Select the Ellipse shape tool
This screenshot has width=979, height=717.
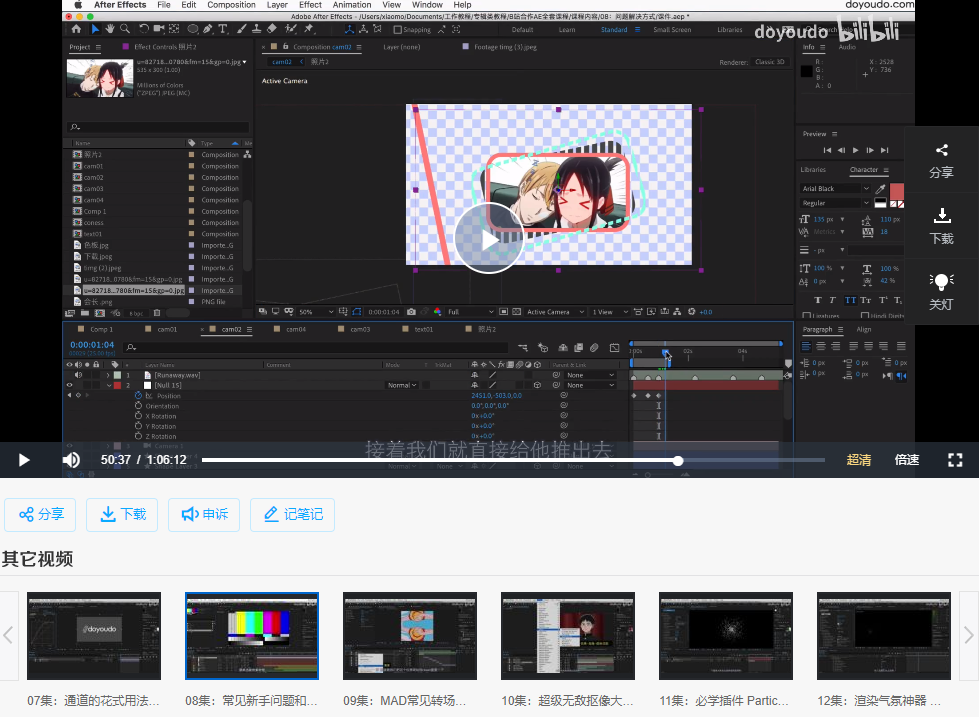click(x=193, y=29)
